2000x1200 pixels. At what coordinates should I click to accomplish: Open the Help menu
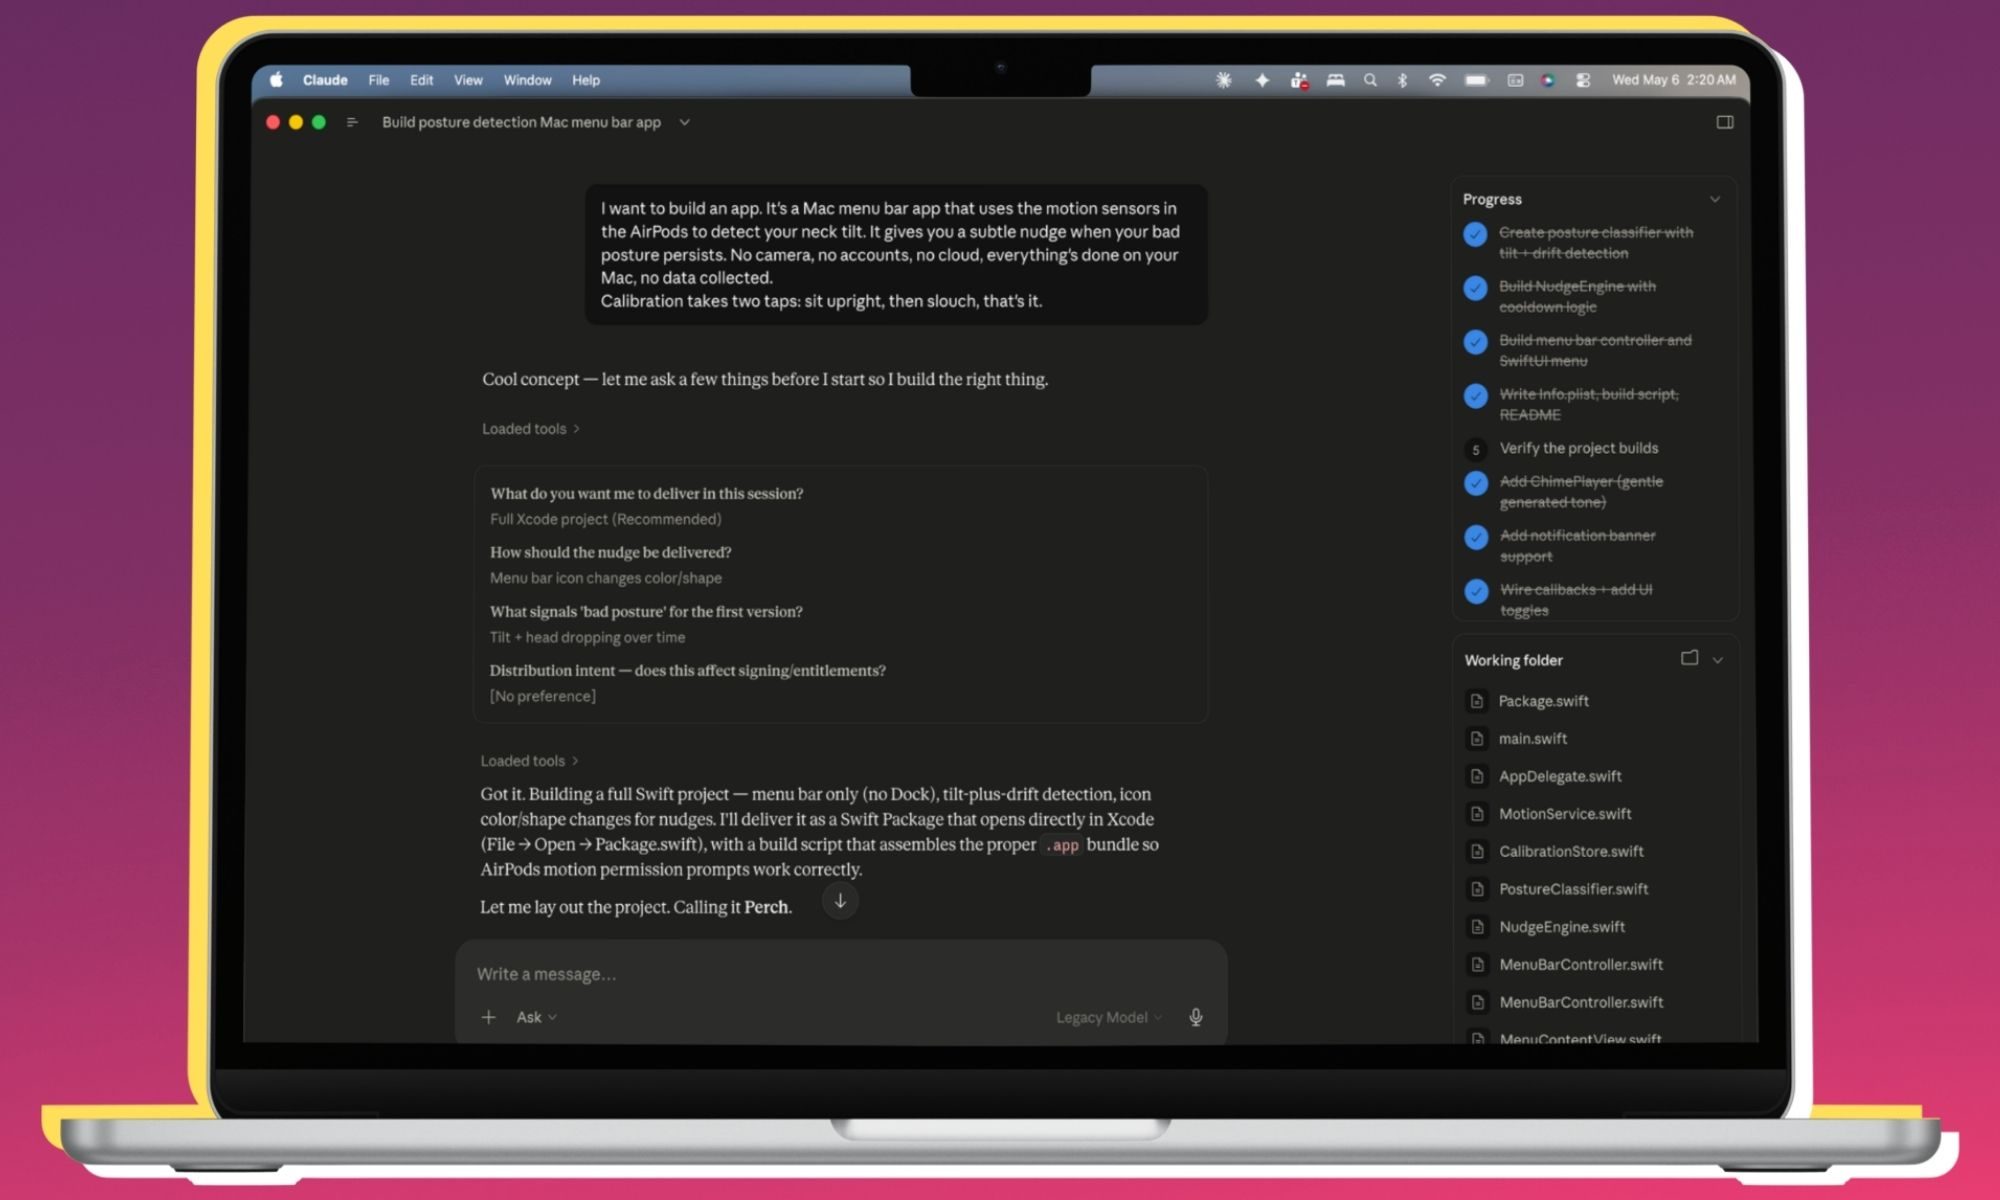(586, 80)
